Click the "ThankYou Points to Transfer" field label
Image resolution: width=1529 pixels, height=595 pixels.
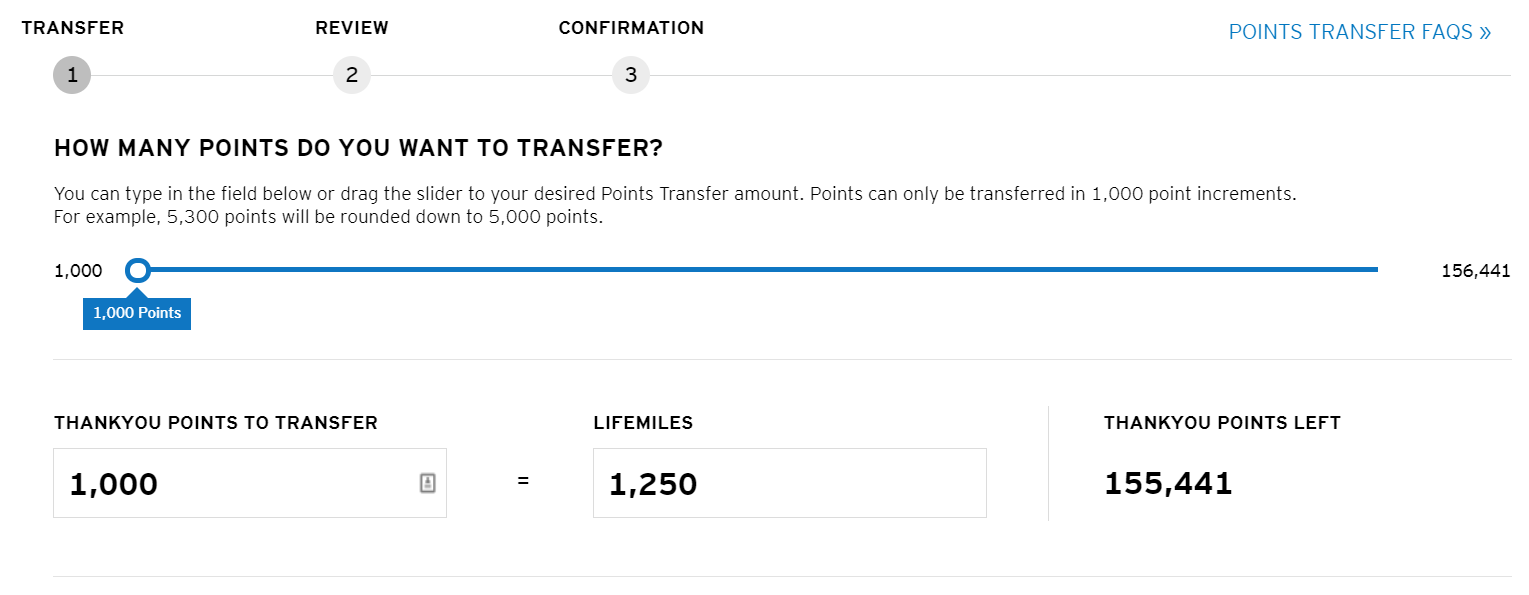tap(216, 423)
